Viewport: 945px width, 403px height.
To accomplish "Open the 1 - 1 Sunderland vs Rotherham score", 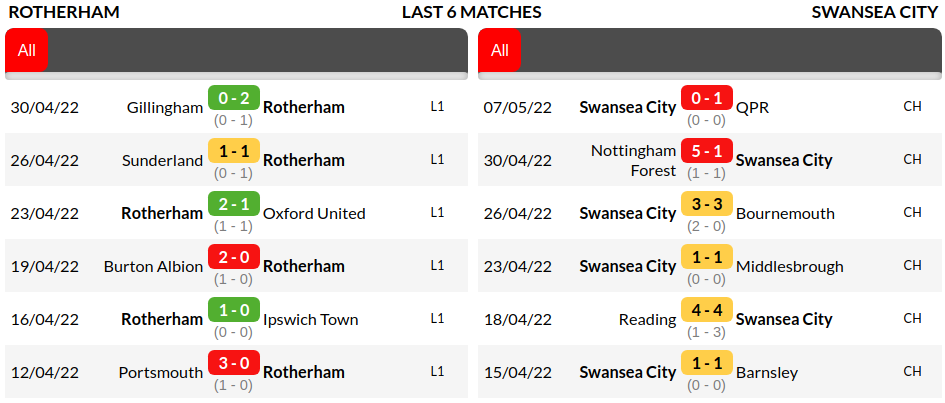I will pos(234,151).
